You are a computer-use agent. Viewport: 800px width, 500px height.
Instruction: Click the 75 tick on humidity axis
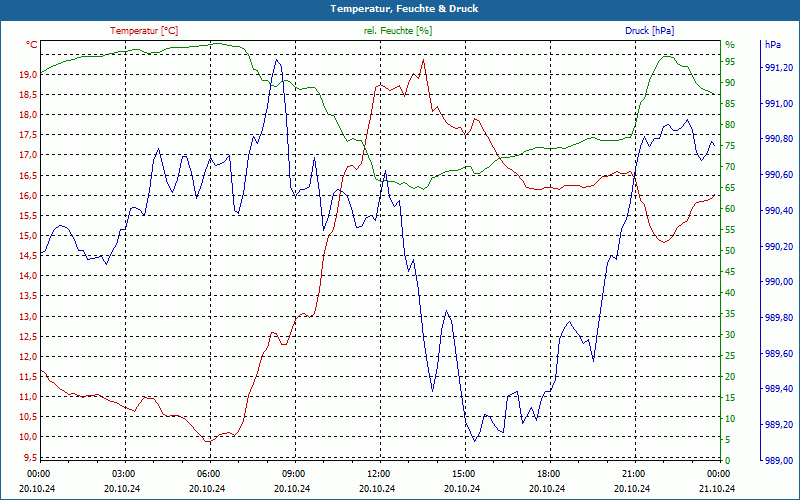[x=730, y=146]
